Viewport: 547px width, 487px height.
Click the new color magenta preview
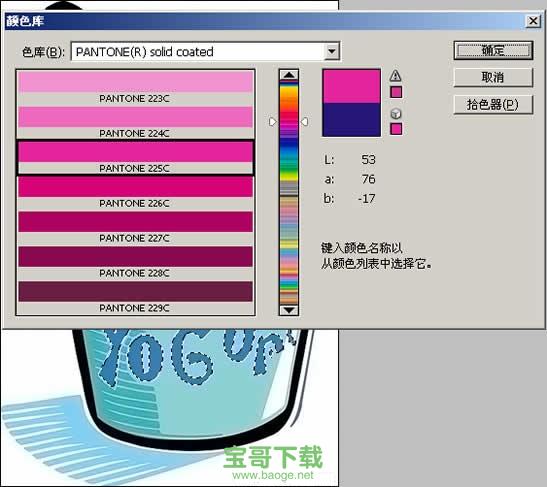[x=351, y=86]
